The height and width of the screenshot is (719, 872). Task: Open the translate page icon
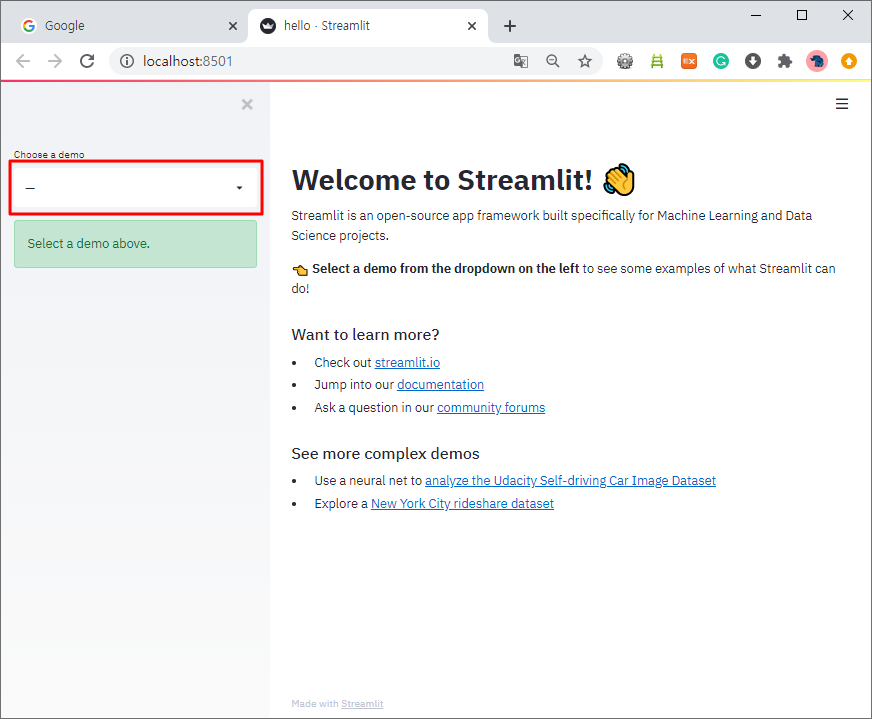click(x=521, y=61)
